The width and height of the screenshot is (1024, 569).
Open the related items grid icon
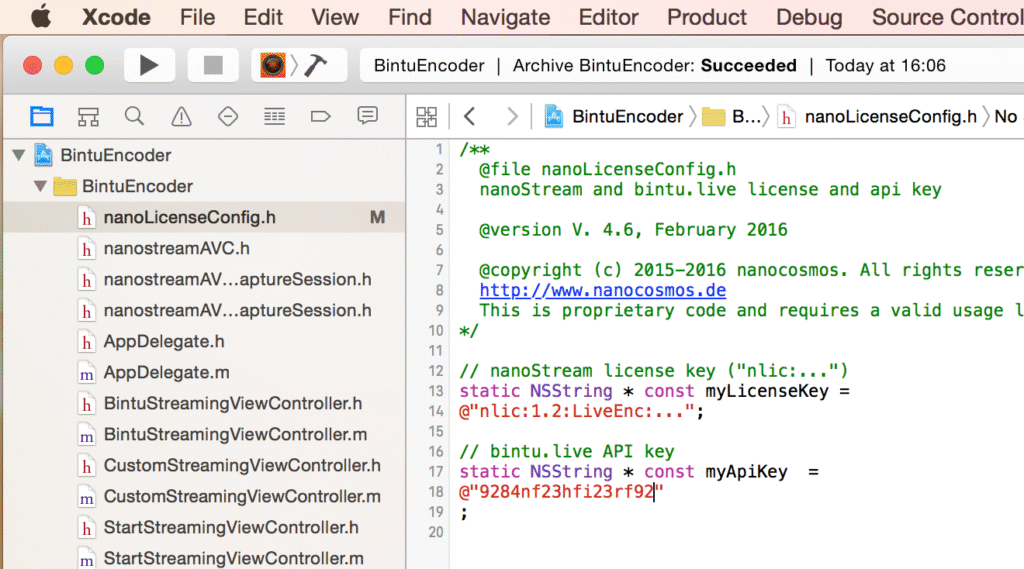pos(427,117)
